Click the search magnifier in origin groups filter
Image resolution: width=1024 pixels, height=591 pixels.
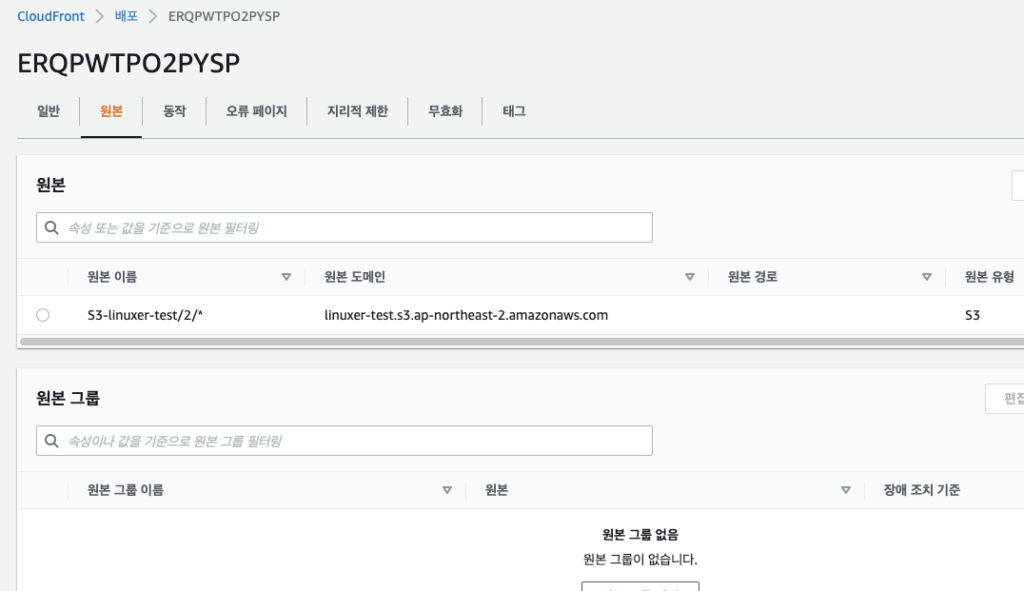(52, 440)
